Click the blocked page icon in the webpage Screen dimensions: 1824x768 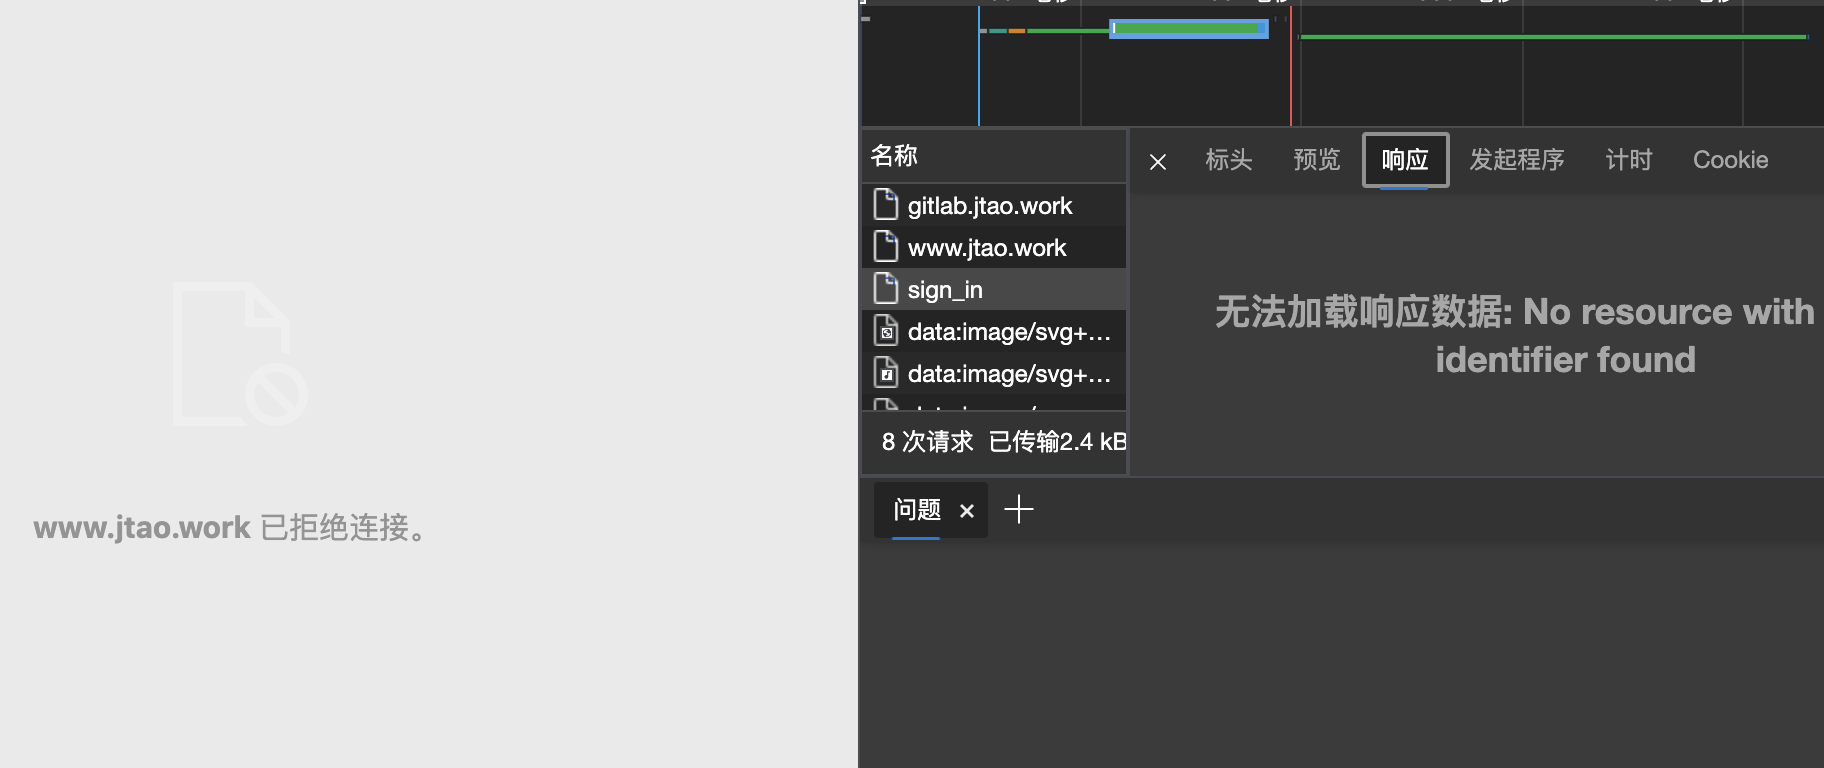click(240, 355)
